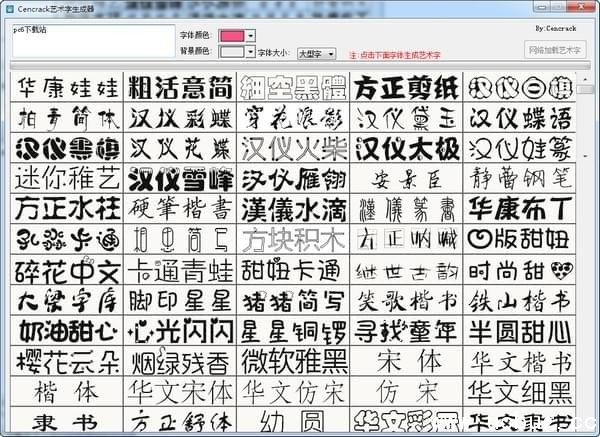Select the 汉仪雁翎 font sample
The image size is (600, 437).
[x=293, y=178]
